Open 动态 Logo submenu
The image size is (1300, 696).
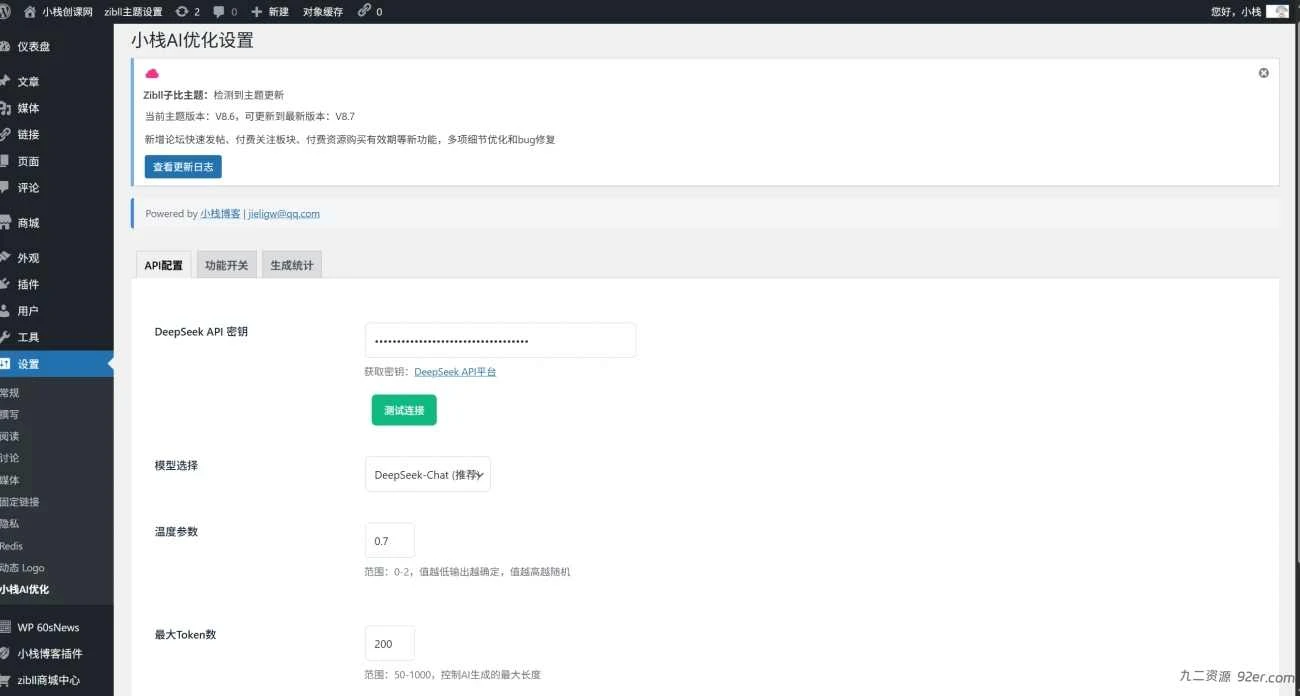(x=22, y=568)
